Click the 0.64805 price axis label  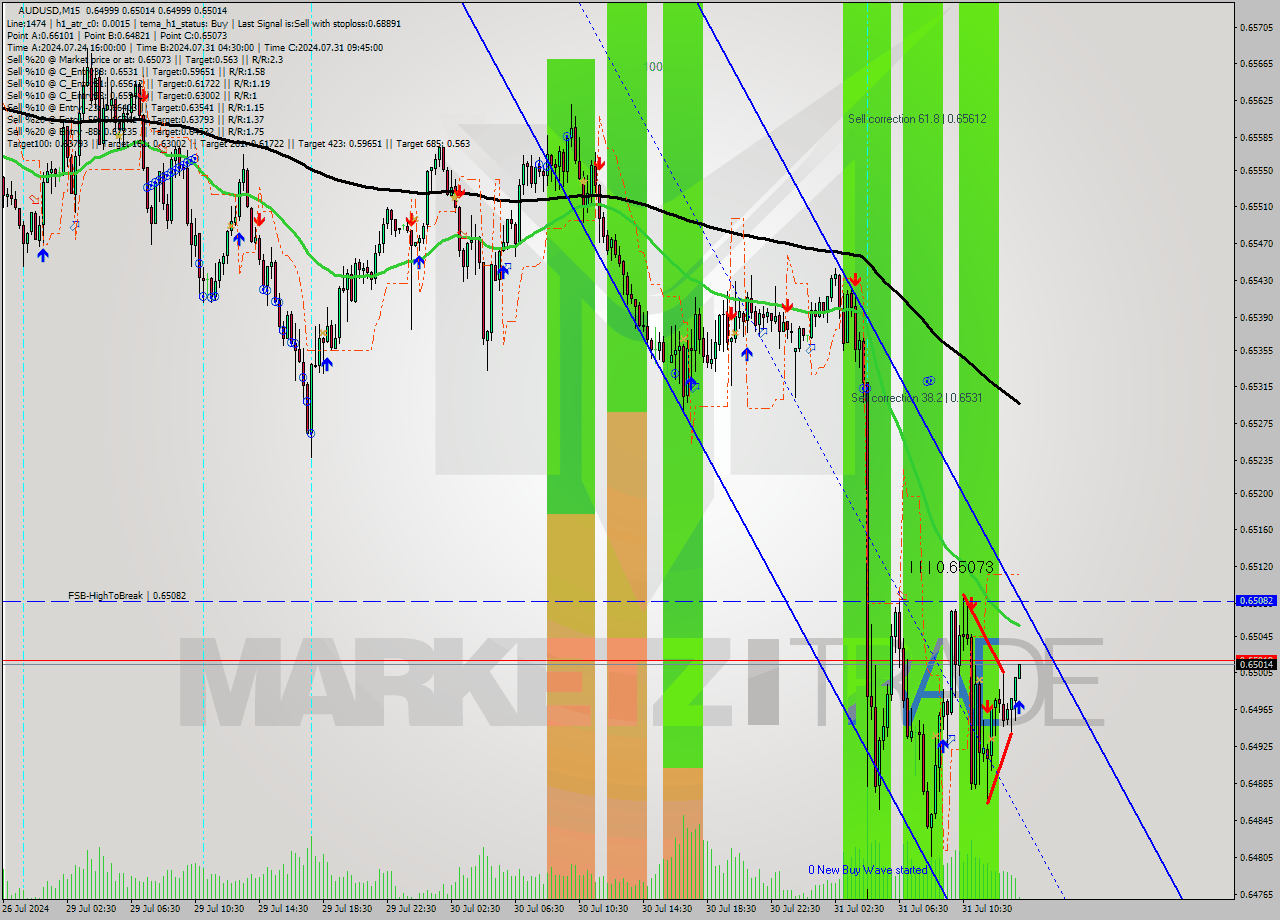tap(1257, 857)
